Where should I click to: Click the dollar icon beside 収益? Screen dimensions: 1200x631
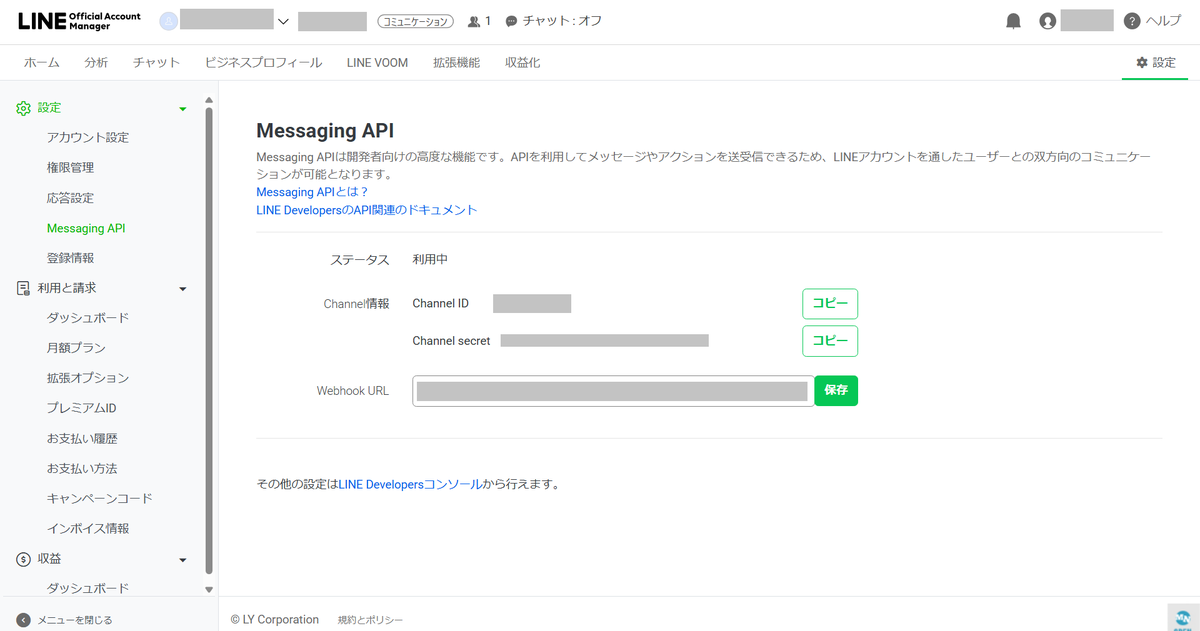pos(24,559)
